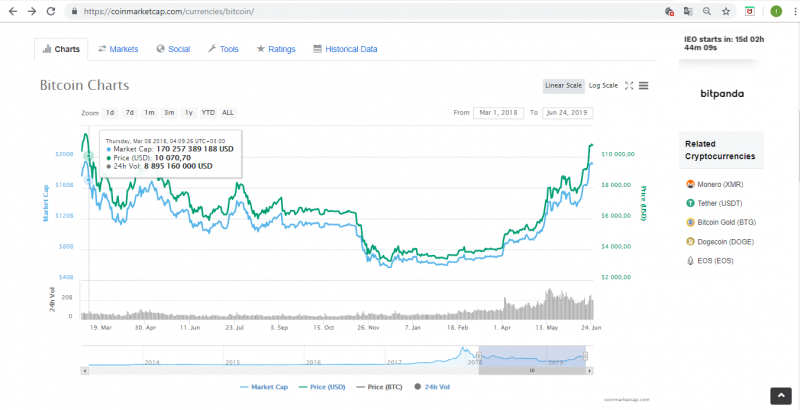
Task: Set zoom to ALL
Action: coord(228,113)
